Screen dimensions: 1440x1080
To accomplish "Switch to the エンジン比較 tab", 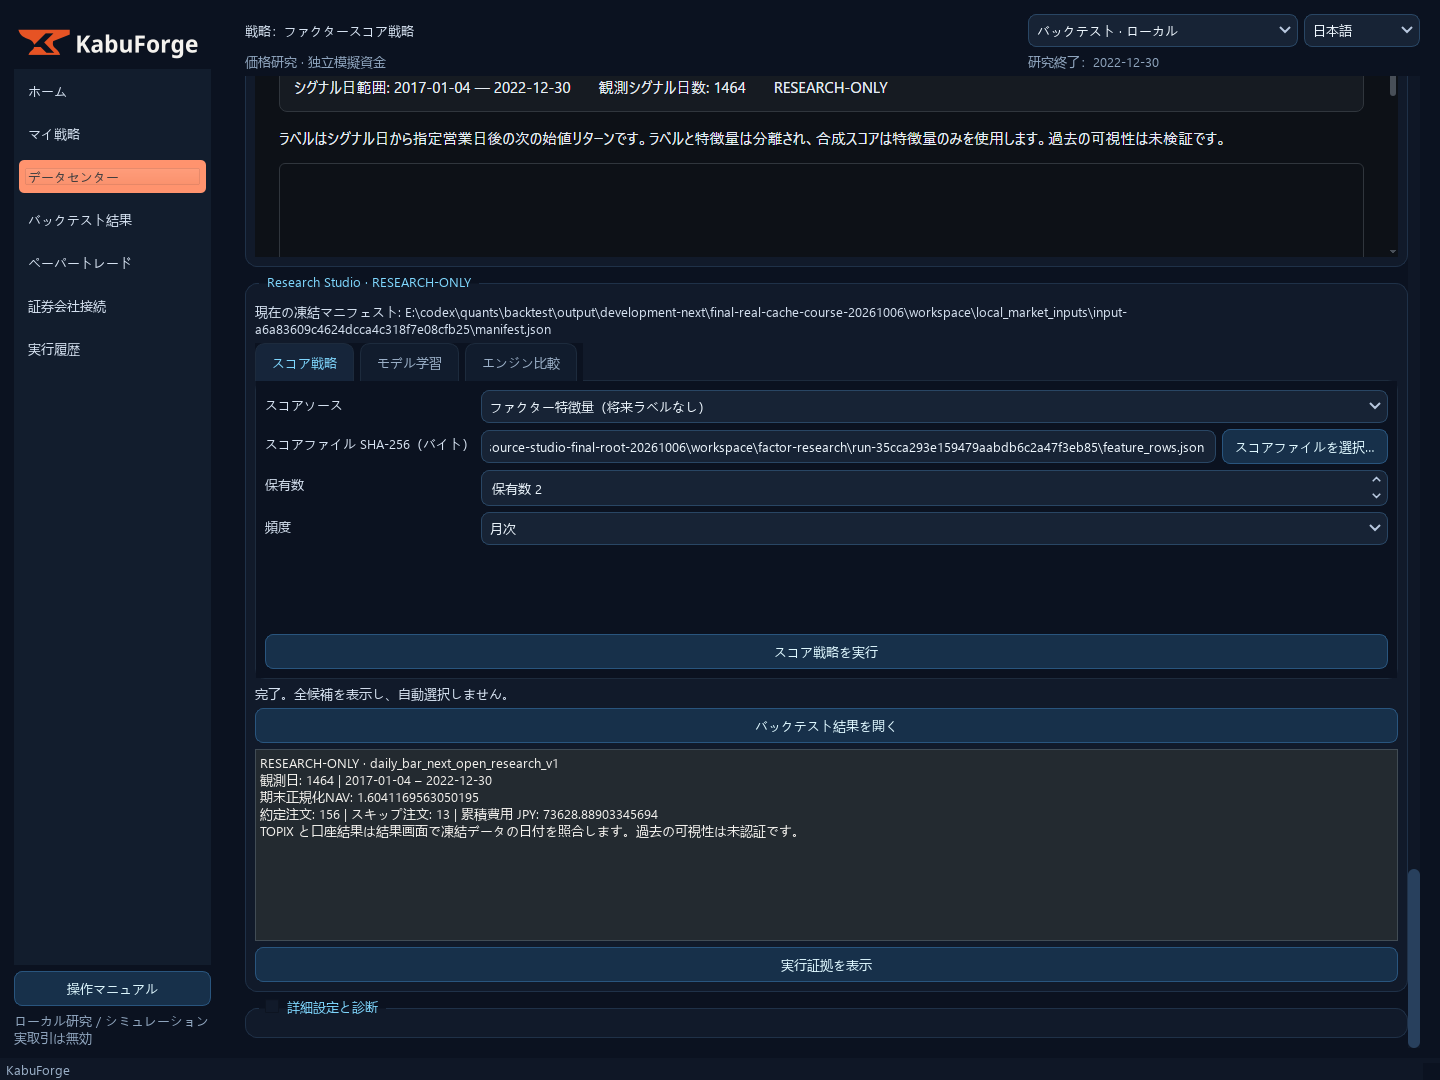I will 521,363.
